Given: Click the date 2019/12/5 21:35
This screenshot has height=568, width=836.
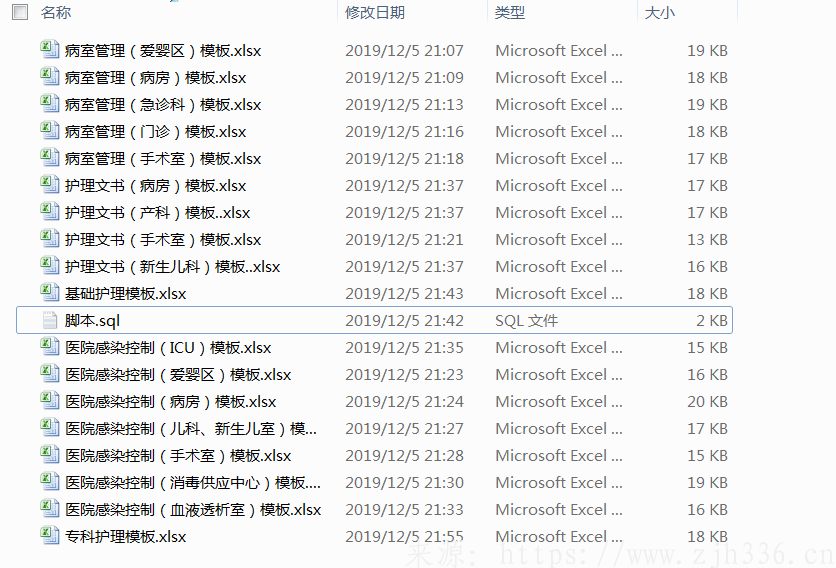Looking at the screenshot, I should coord(404,348).
